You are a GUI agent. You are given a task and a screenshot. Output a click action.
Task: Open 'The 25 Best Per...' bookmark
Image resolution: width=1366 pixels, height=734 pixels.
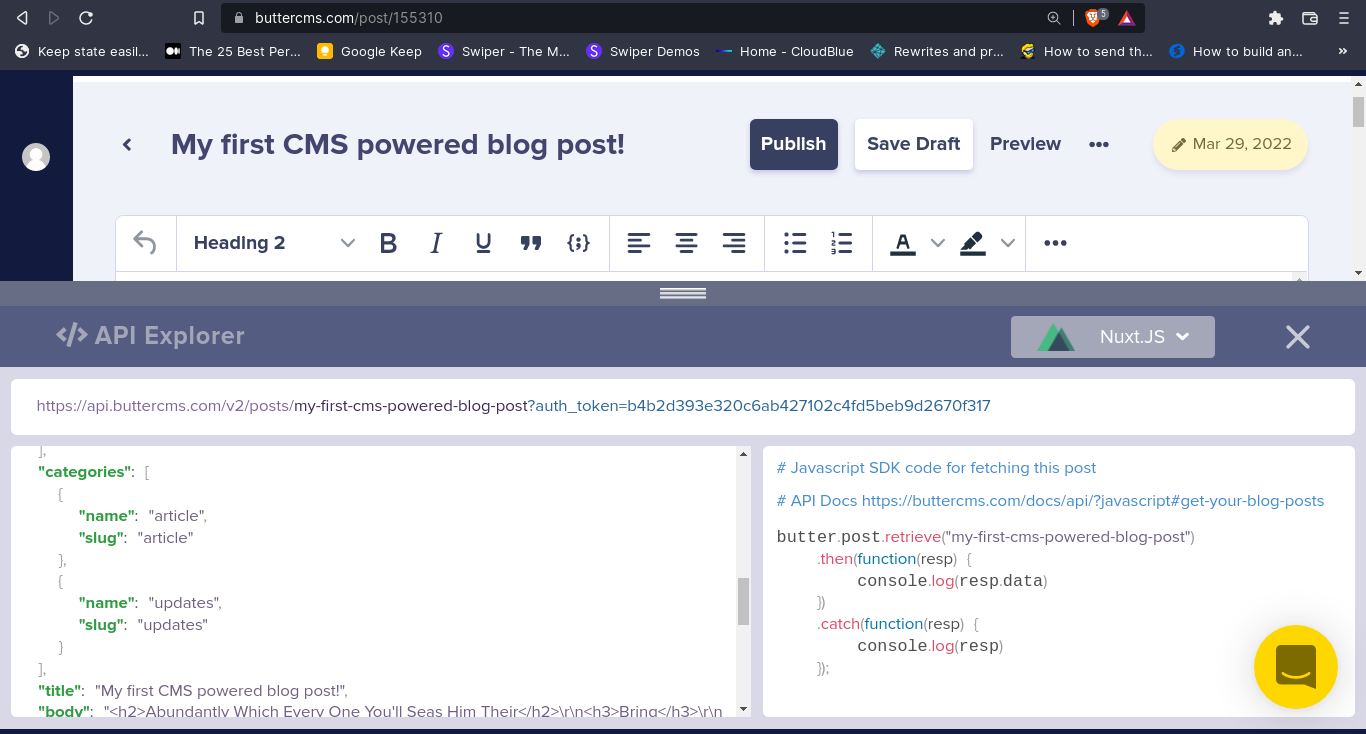click(233, 51)
